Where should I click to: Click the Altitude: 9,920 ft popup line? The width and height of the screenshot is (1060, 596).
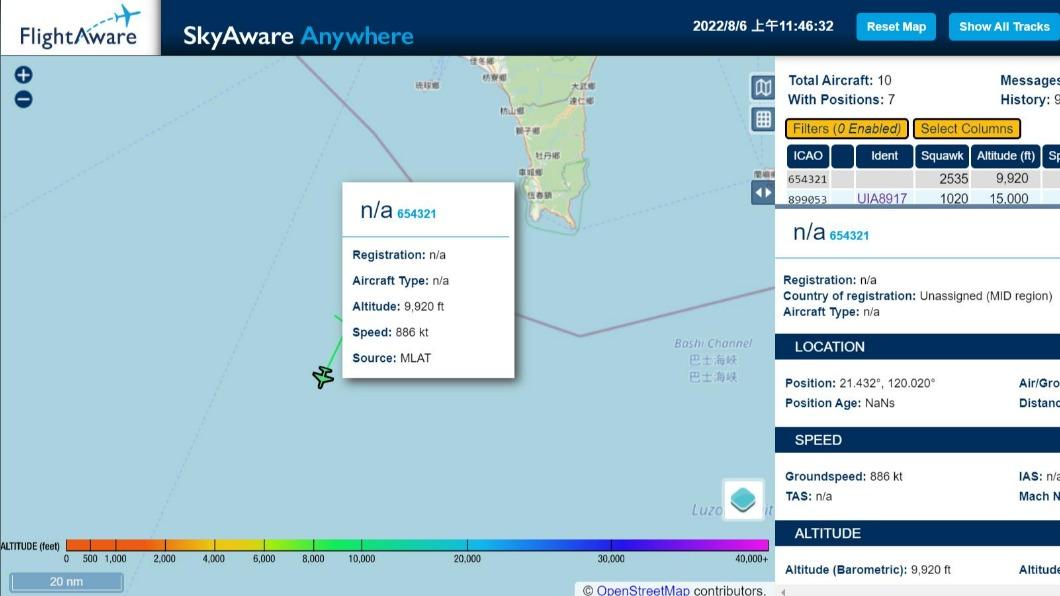click(398, 307)
